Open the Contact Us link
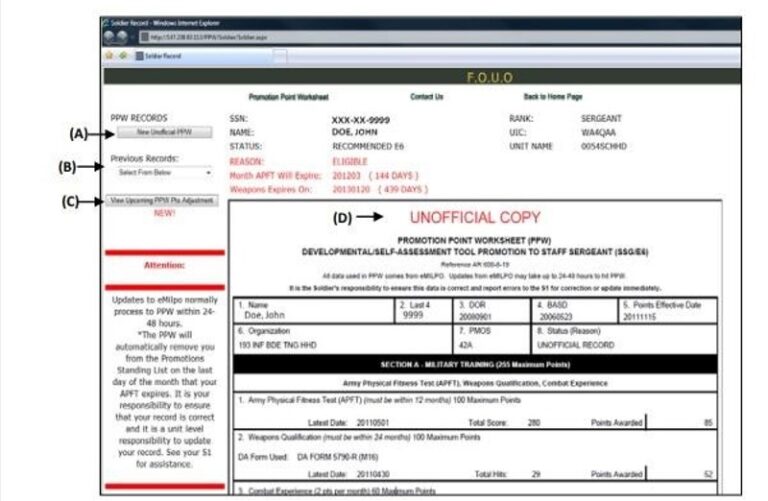 427,96
